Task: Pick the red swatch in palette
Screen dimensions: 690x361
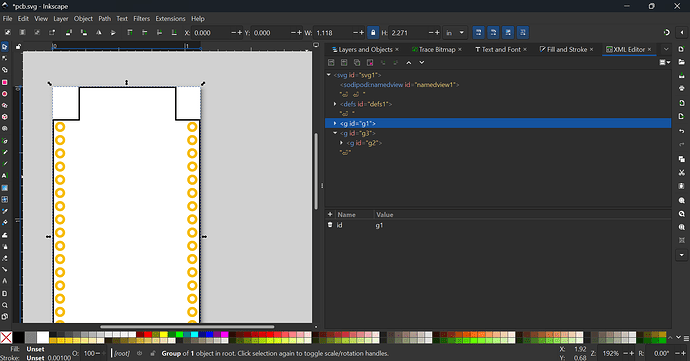Action: pyautogui.click(x=148, y=335)
